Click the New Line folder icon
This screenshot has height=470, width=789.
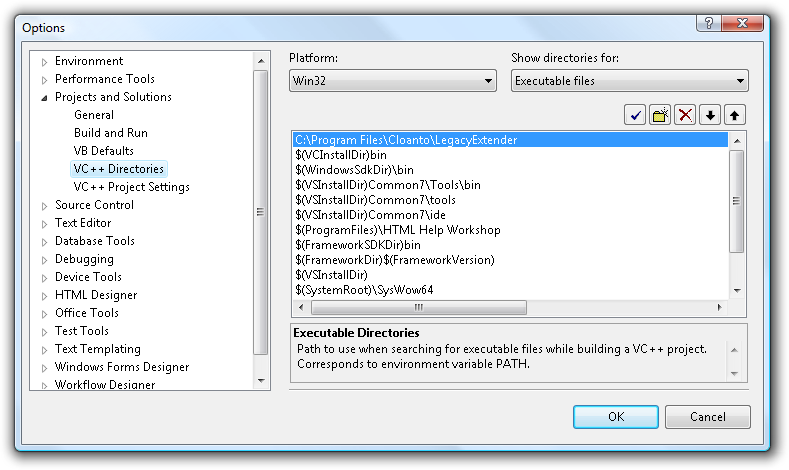coord(660,115)
